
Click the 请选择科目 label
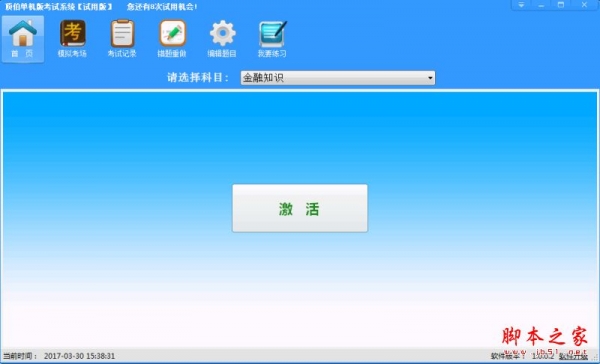(x=198, y=78)
